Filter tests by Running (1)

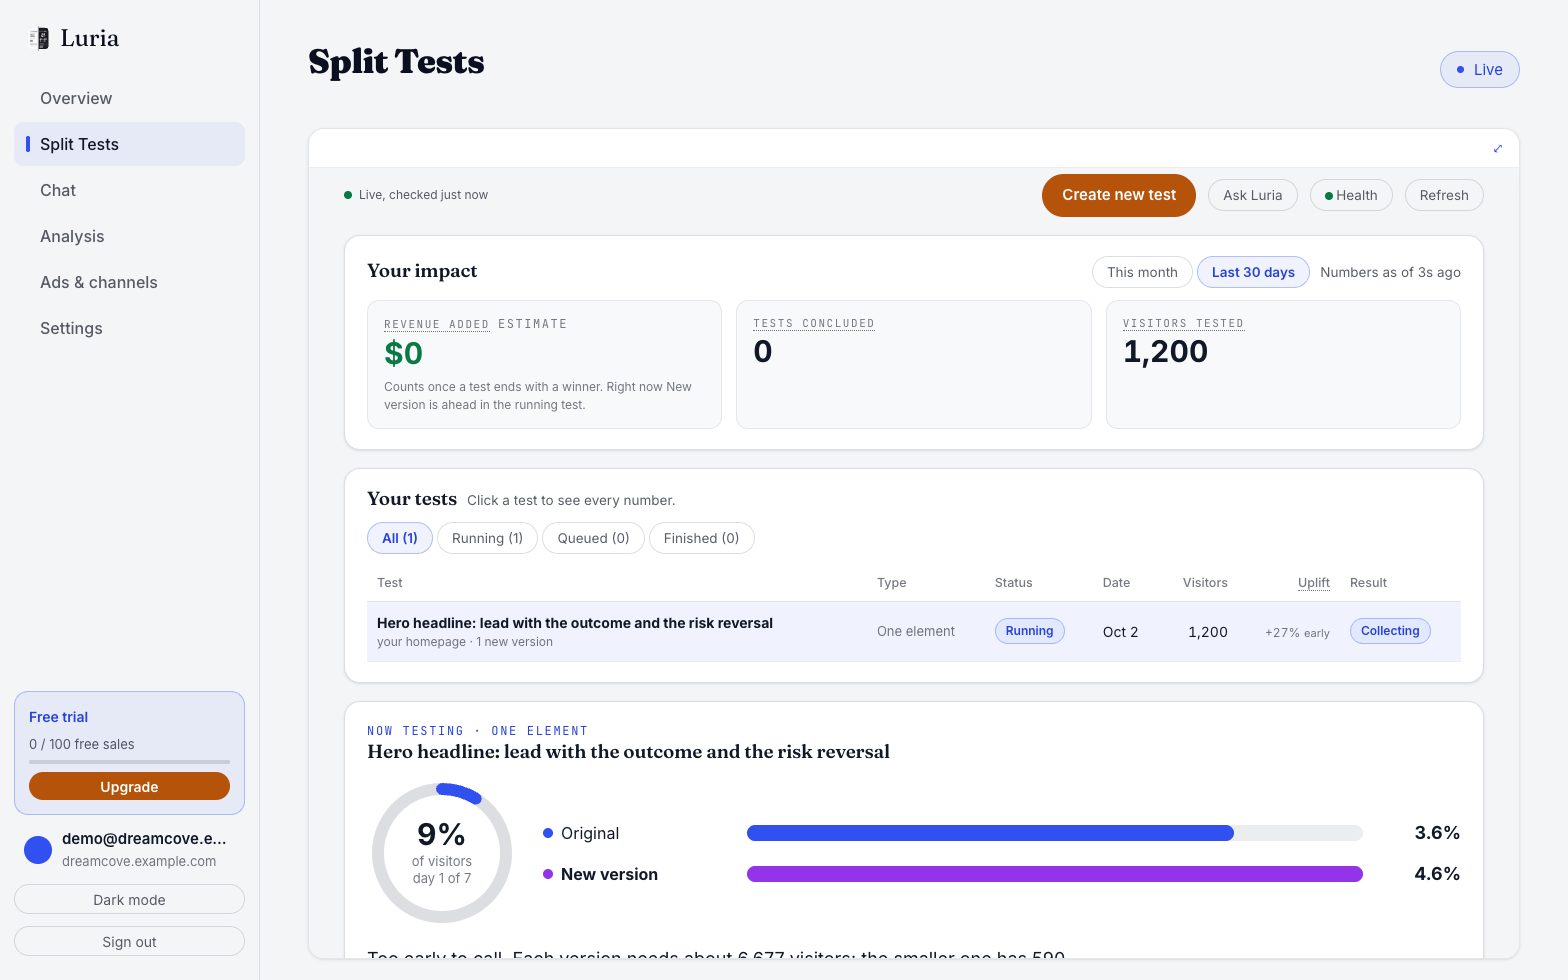pyautogui.click(x=487, y=538)
